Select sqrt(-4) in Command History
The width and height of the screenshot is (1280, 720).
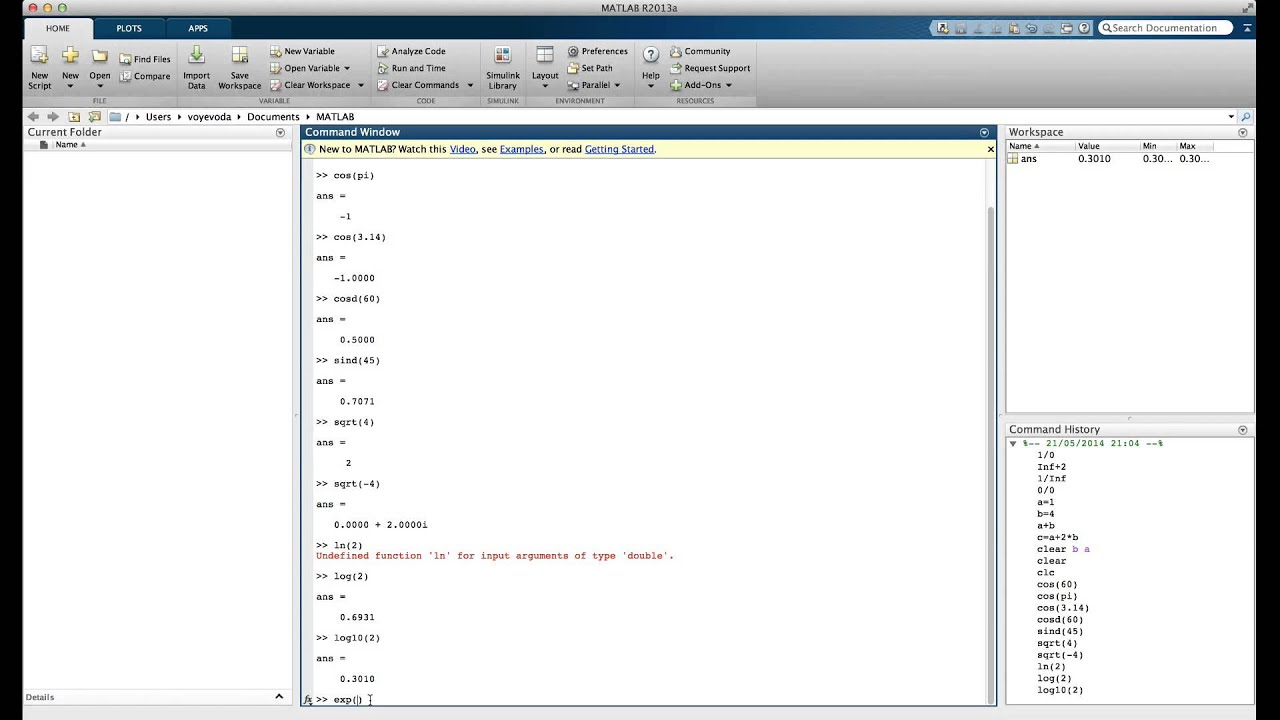pos(1060,655)
